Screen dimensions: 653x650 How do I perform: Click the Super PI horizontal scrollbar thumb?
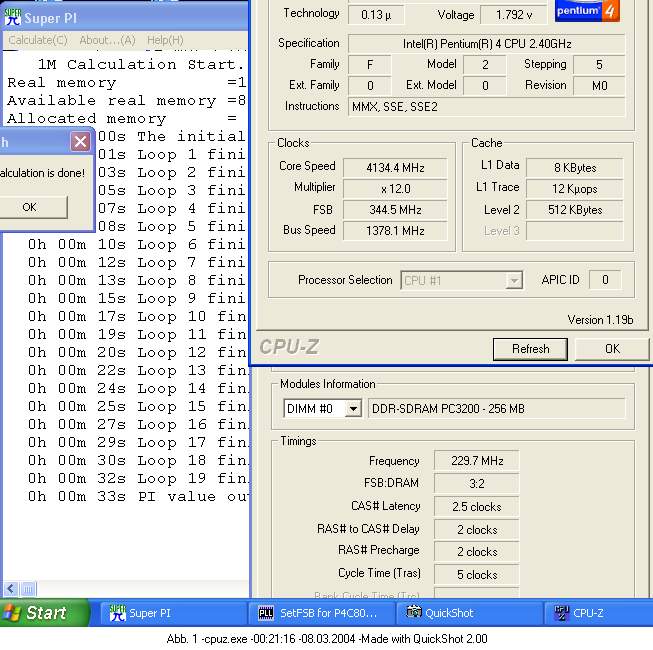pos(28,589)
